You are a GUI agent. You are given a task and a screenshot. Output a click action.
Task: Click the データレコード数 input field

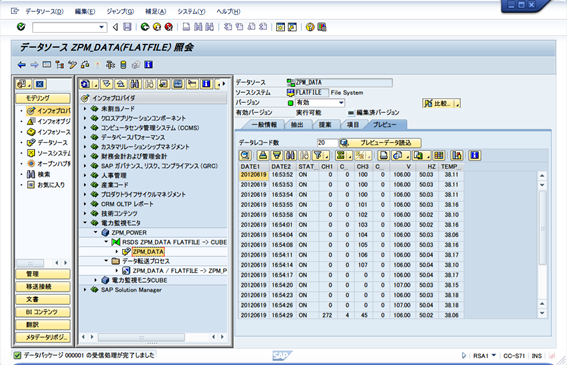click(x=327, y=143)
